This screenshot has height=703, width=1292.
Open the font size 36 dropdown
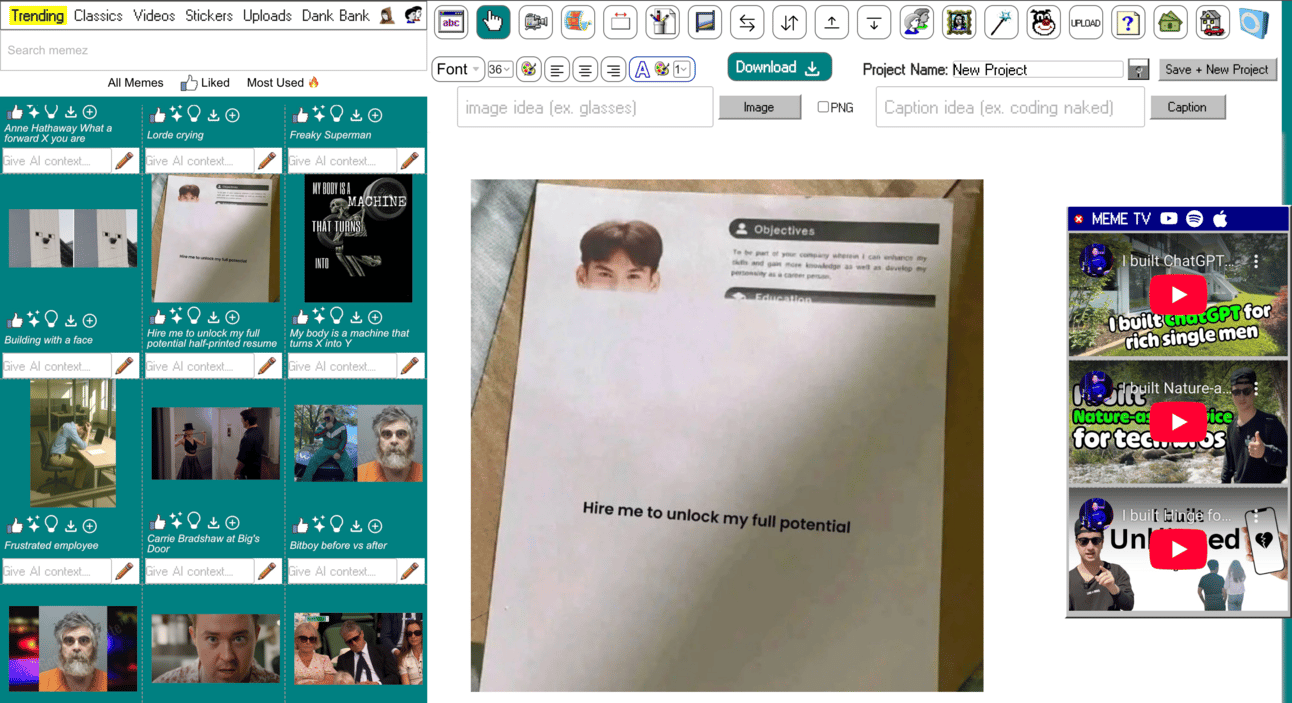[x=500, y=69]
